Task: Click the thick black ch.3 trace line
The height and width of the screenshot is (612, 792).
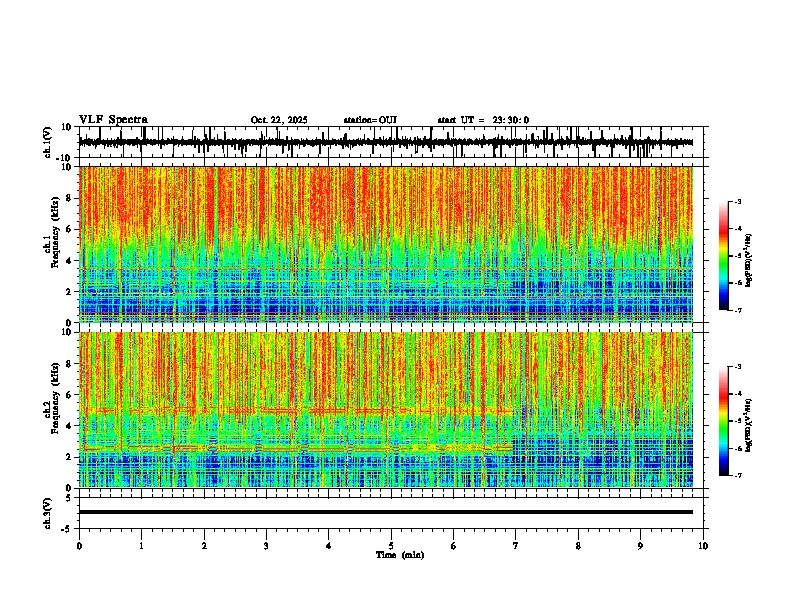Action: [x=386, y=512]
